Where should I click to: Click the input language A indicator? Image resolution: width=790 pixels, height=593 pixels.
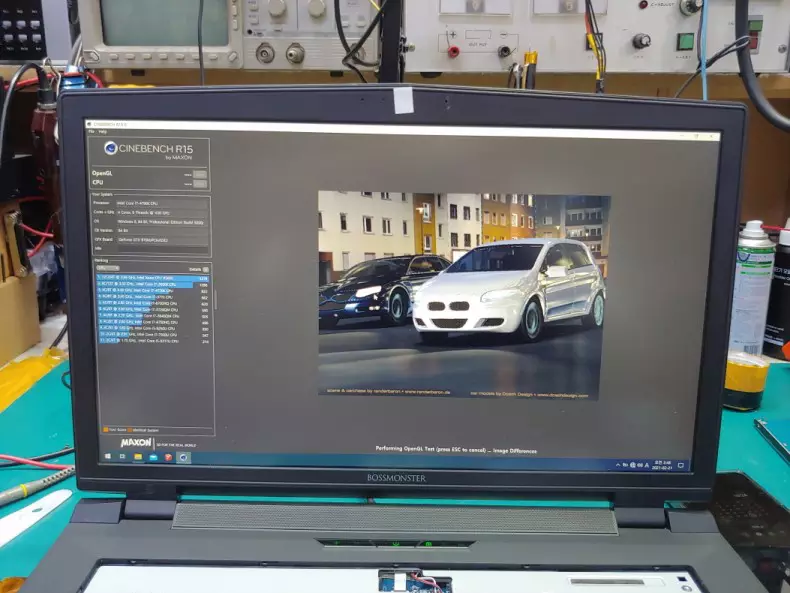click(x=646, y=465)
